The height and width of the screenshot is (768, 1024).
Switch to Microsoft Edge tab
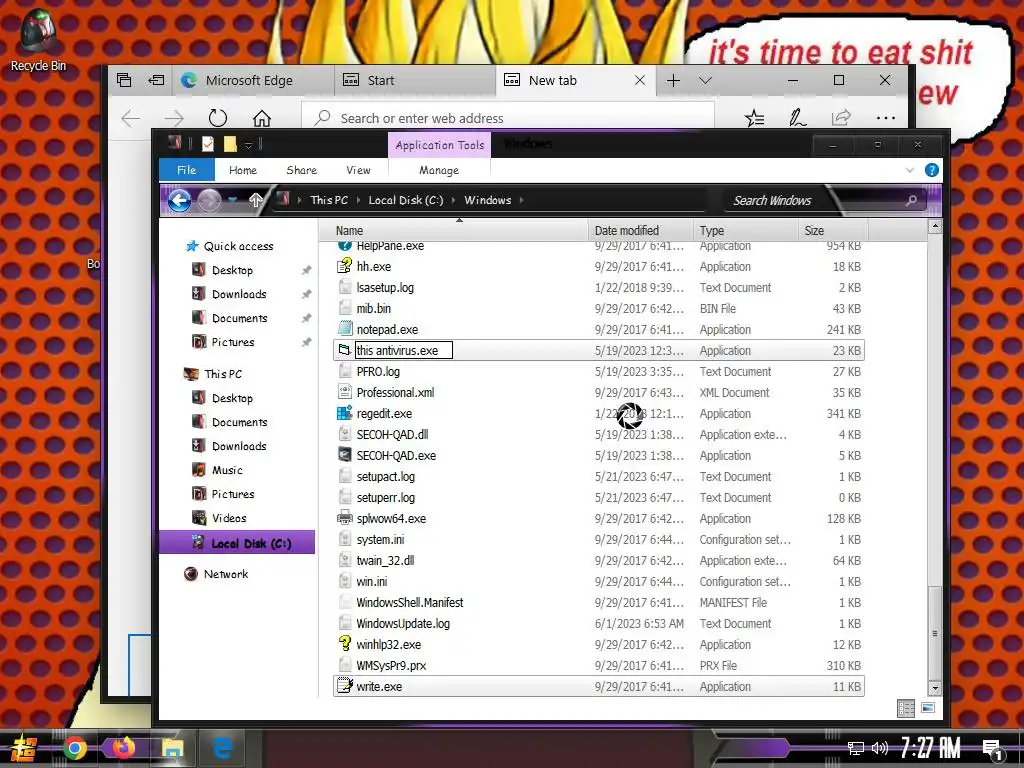[253, 80]
